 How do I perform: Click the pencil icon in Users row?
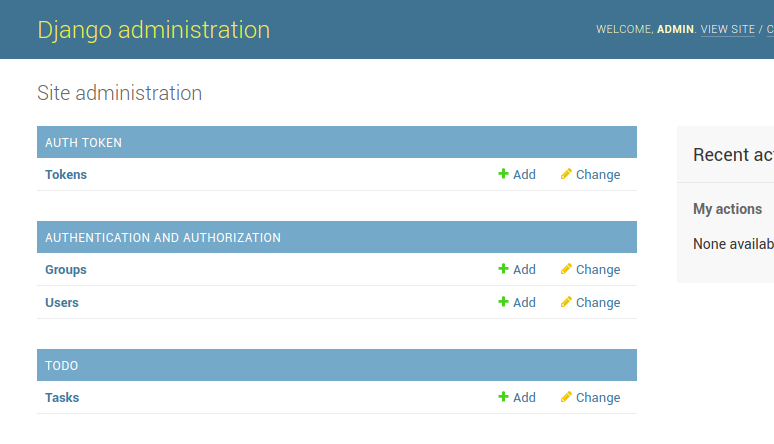click(566, 302)
